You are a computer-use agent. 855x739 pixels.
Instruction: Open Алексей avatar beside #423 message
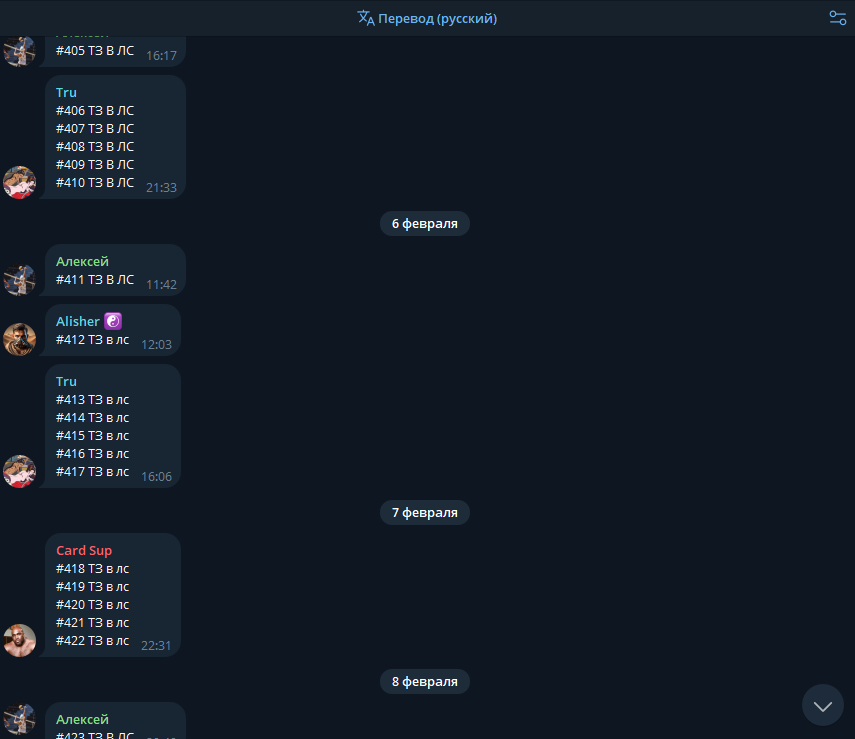[20, 720]
